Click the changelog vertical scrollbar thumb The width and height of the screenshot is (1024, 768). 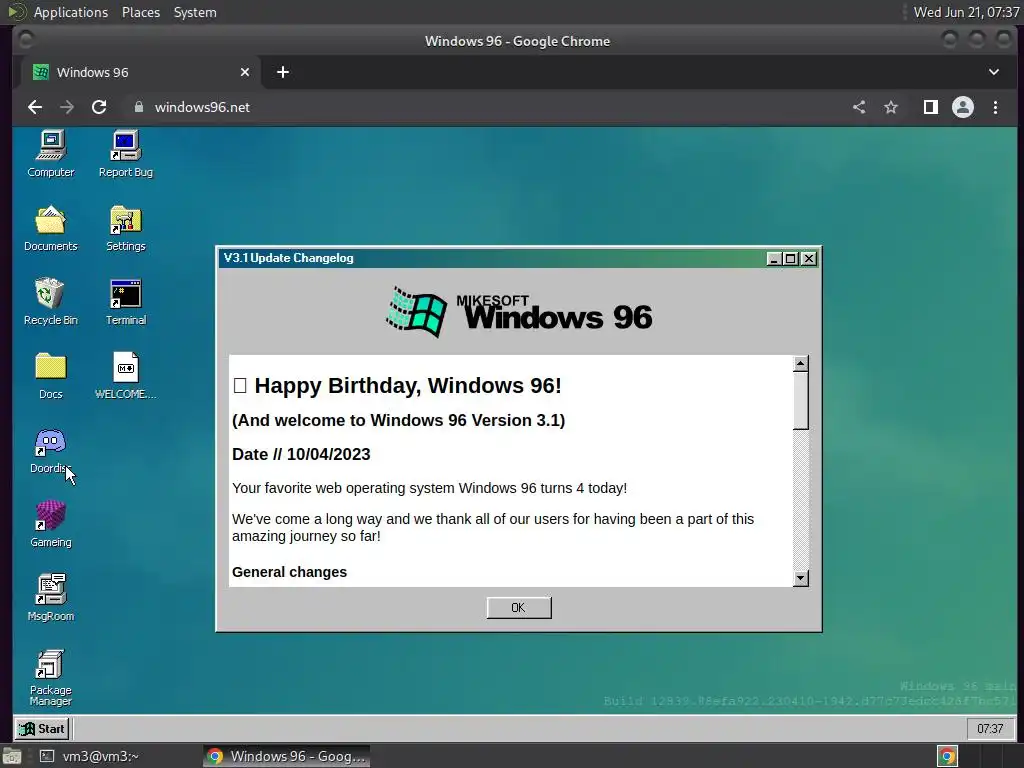801,401
